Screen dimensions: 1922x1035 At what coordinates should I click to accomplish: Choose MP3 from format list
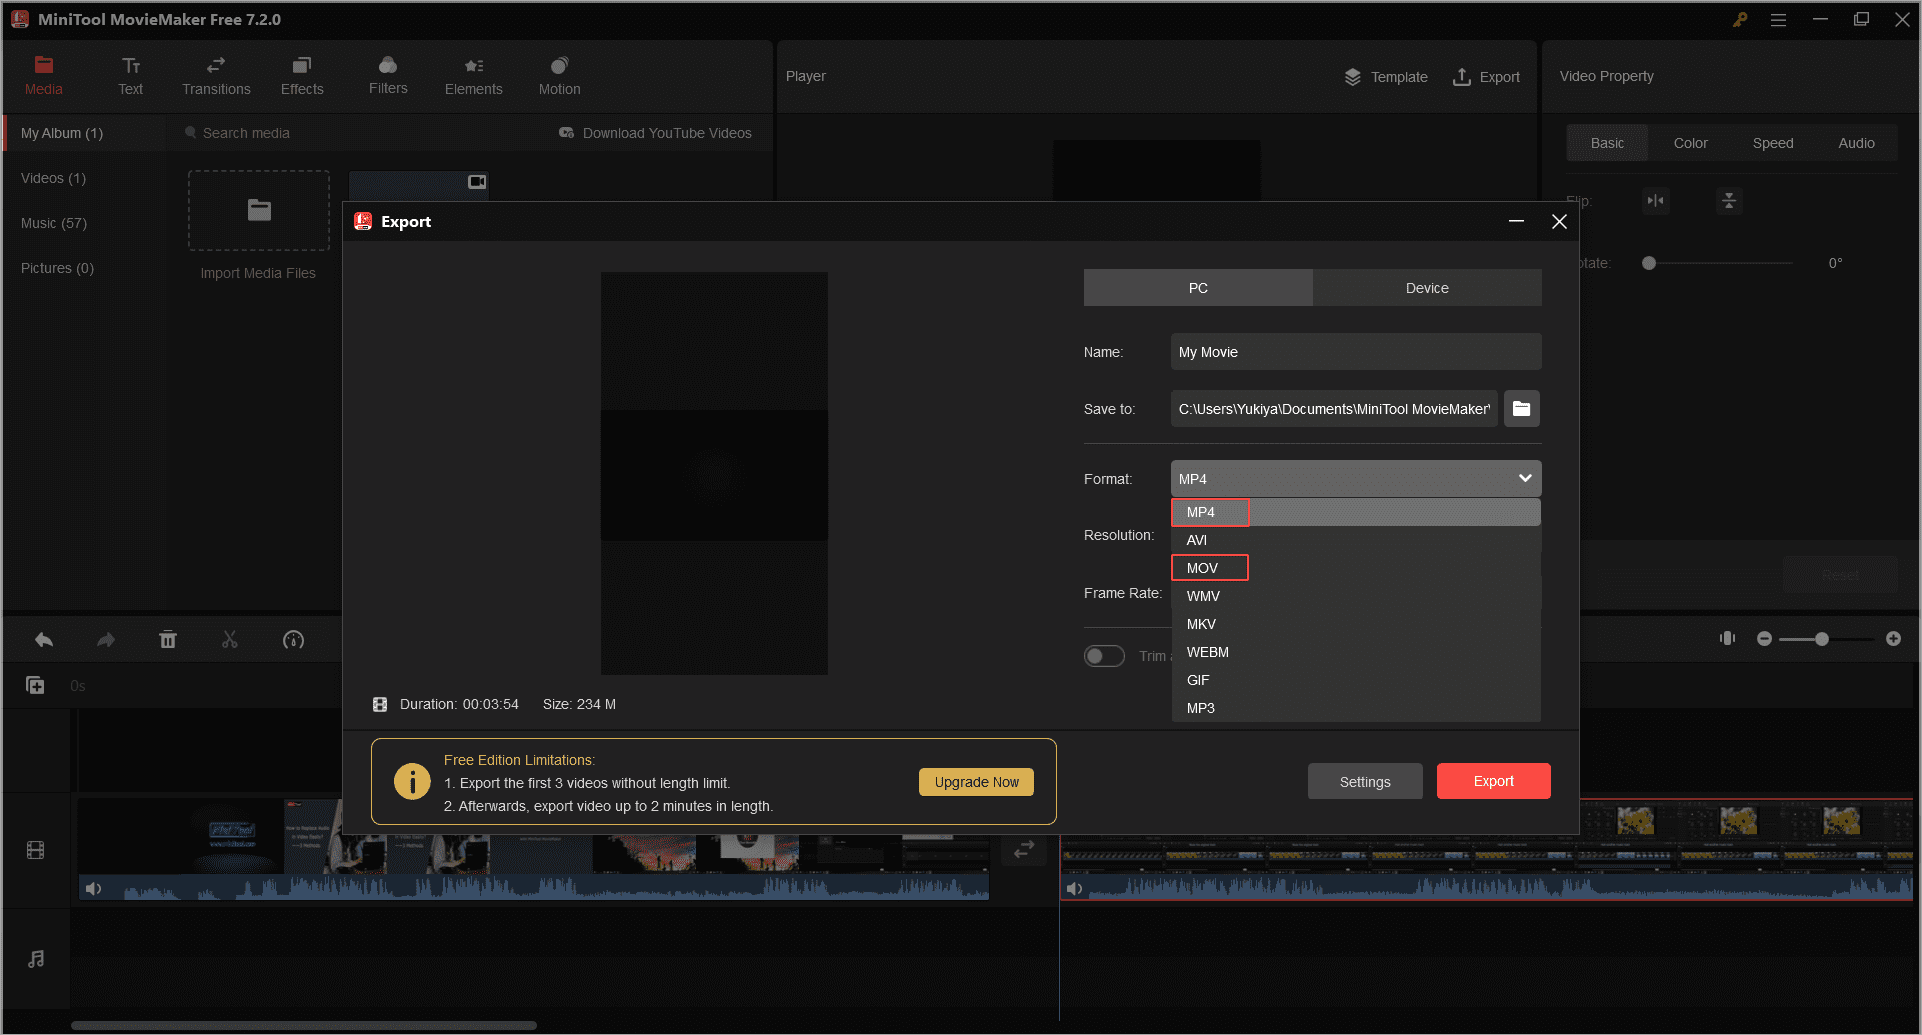(1356, 708)
